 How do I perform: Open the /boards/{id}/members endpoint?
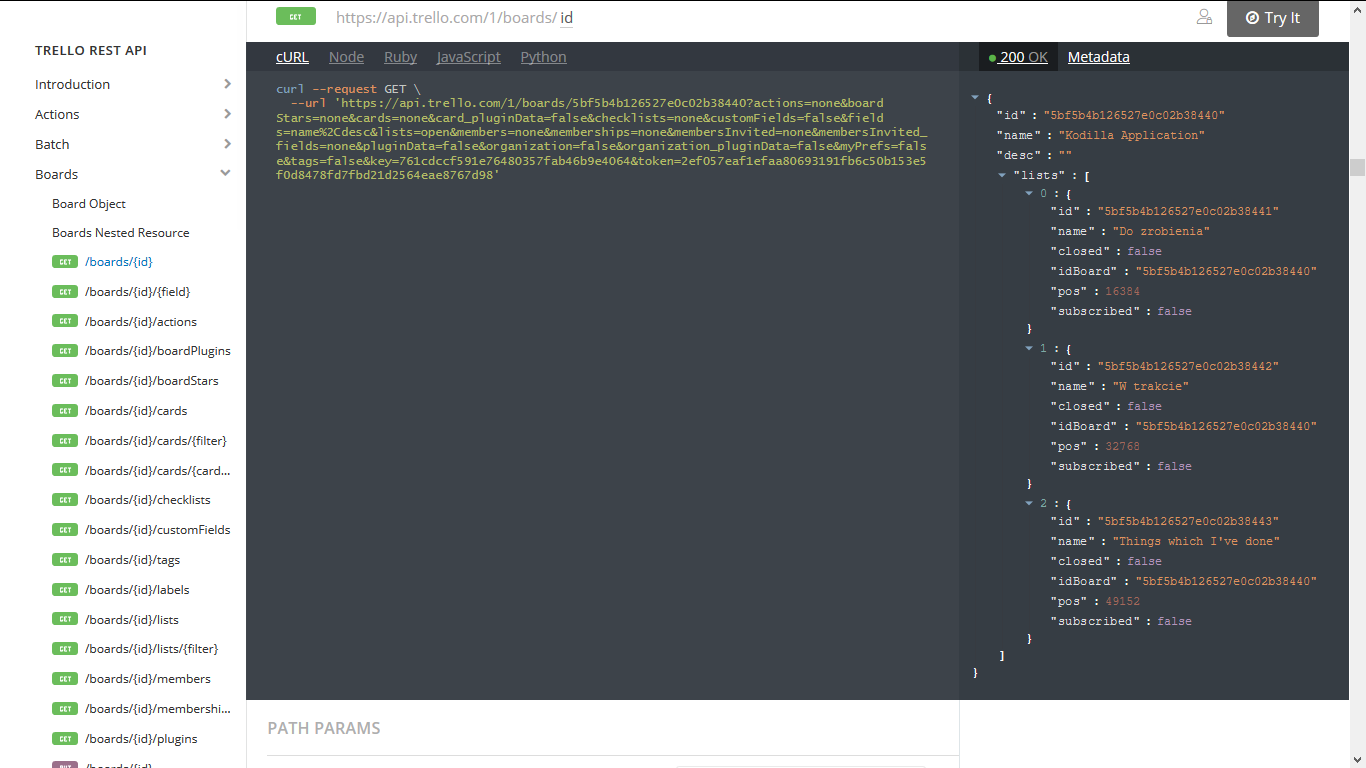click(x=148, y=679)
